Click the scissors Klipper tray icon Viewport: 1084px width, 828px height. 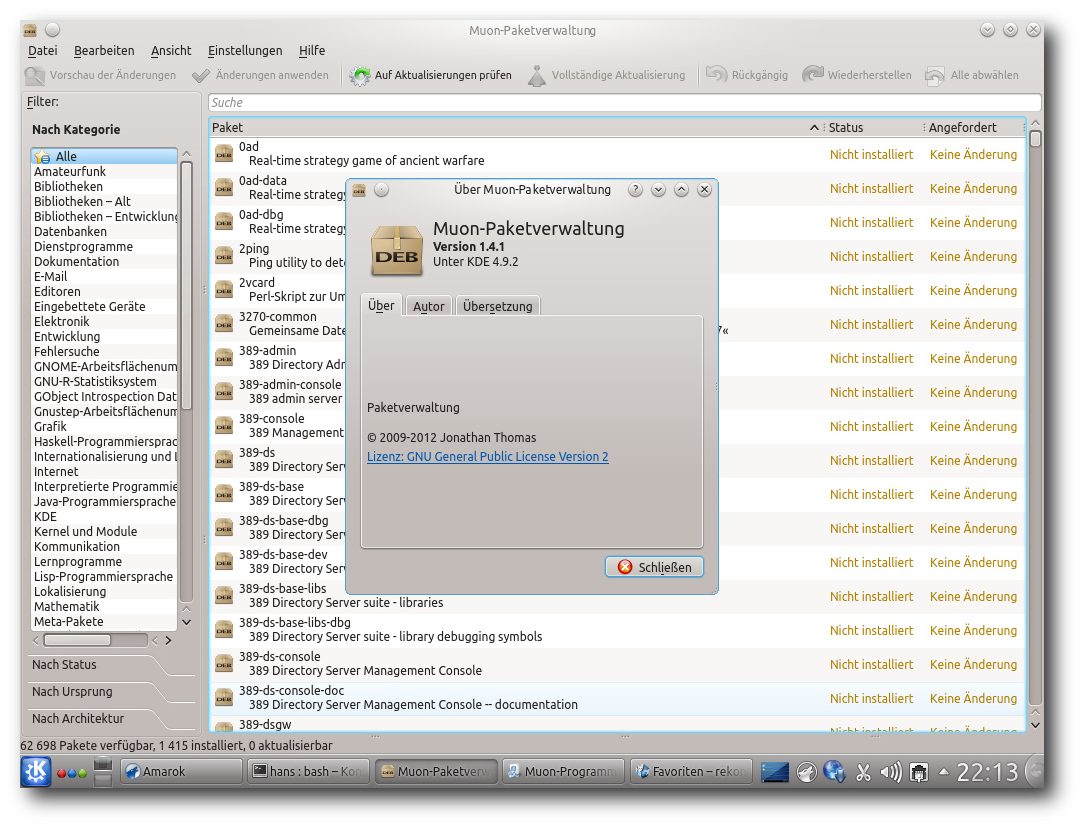point(863,772)
